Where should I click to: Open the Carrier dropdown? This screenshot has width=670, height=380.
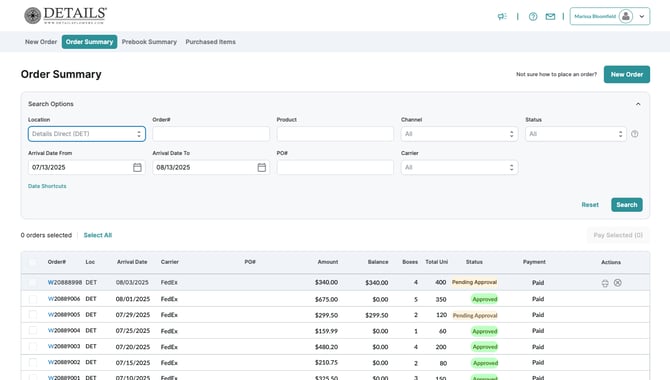(459, 167)
